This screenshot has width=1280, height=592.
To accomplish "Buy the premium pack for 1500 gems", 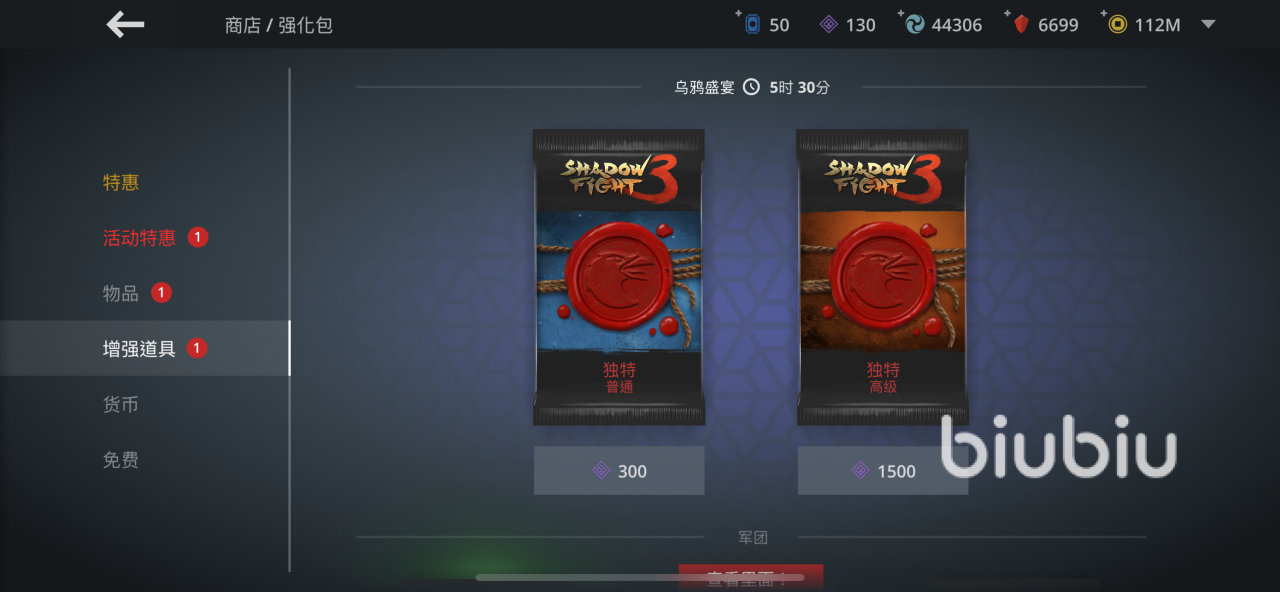I will pos(883,470).
